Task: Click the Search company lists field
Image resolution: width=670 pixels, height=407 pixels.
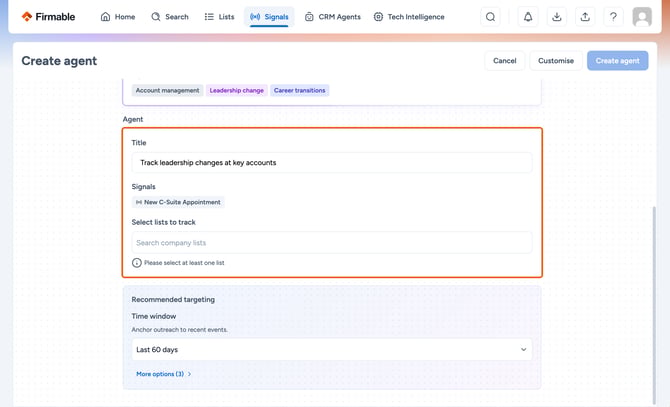Action: [332, 243]
